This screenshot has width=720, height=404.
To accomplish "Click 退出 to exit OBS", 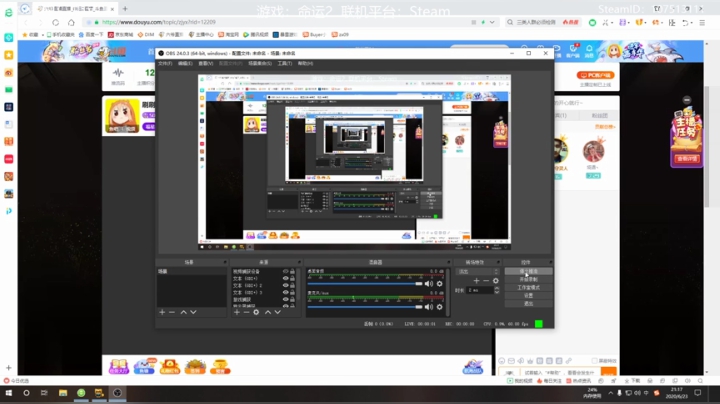I will click(x=528, y=303).
